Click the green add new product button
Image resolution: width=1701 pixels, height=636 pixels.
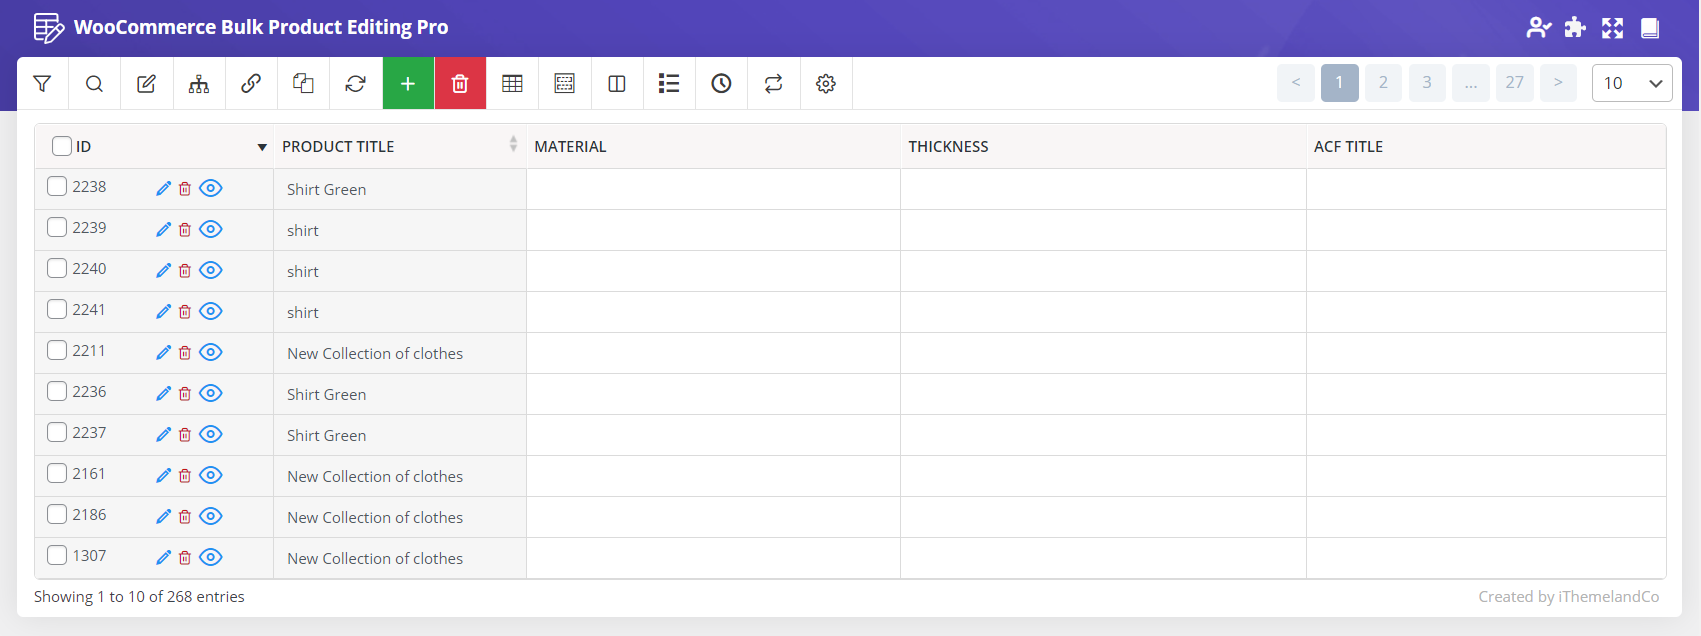point(408,84)
